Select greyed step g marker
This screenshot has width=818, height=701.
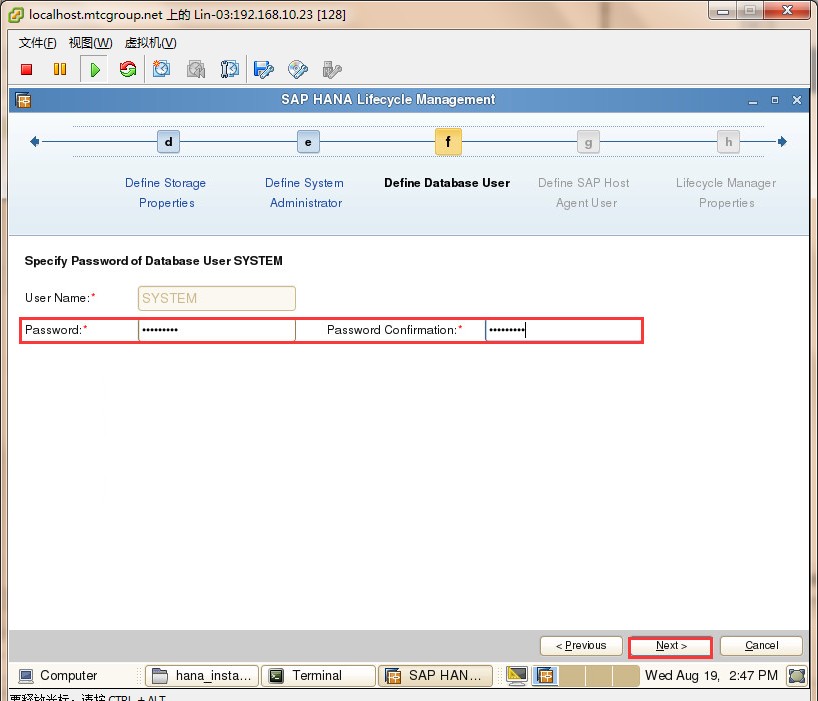588,142
